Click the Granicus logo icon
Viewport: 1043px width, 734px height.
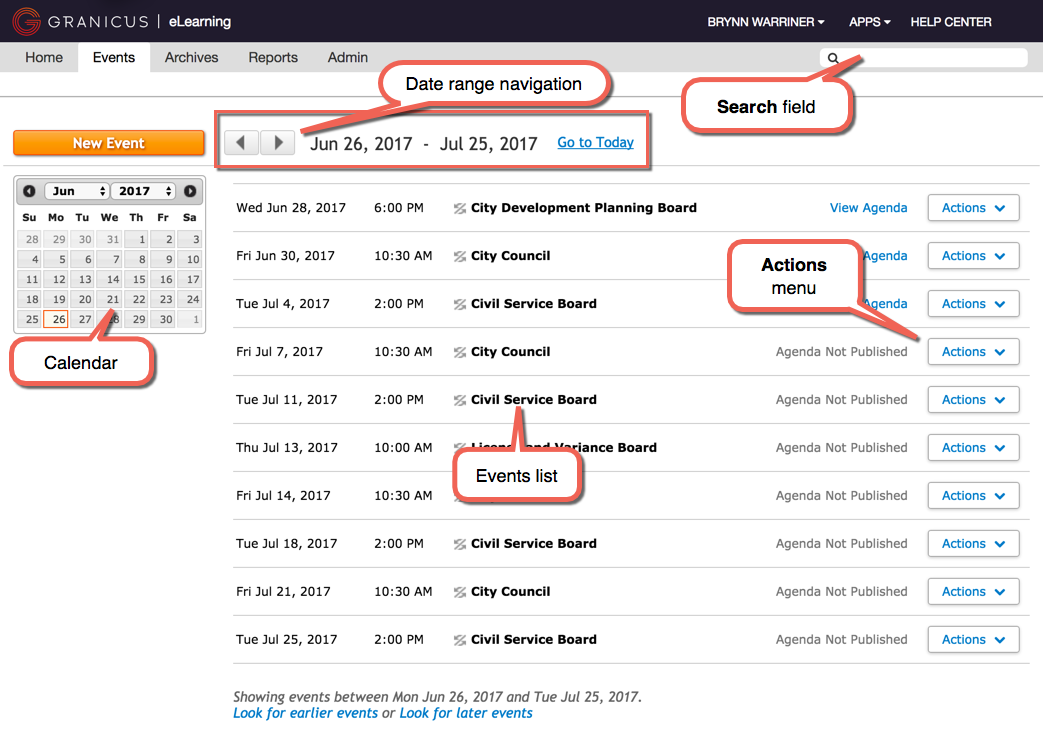(x=27, y=21)
